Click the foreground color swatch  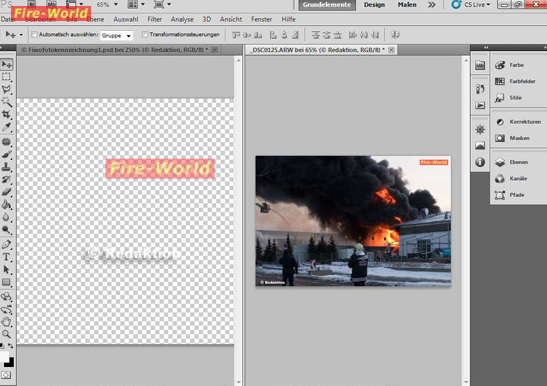point(4,357)
